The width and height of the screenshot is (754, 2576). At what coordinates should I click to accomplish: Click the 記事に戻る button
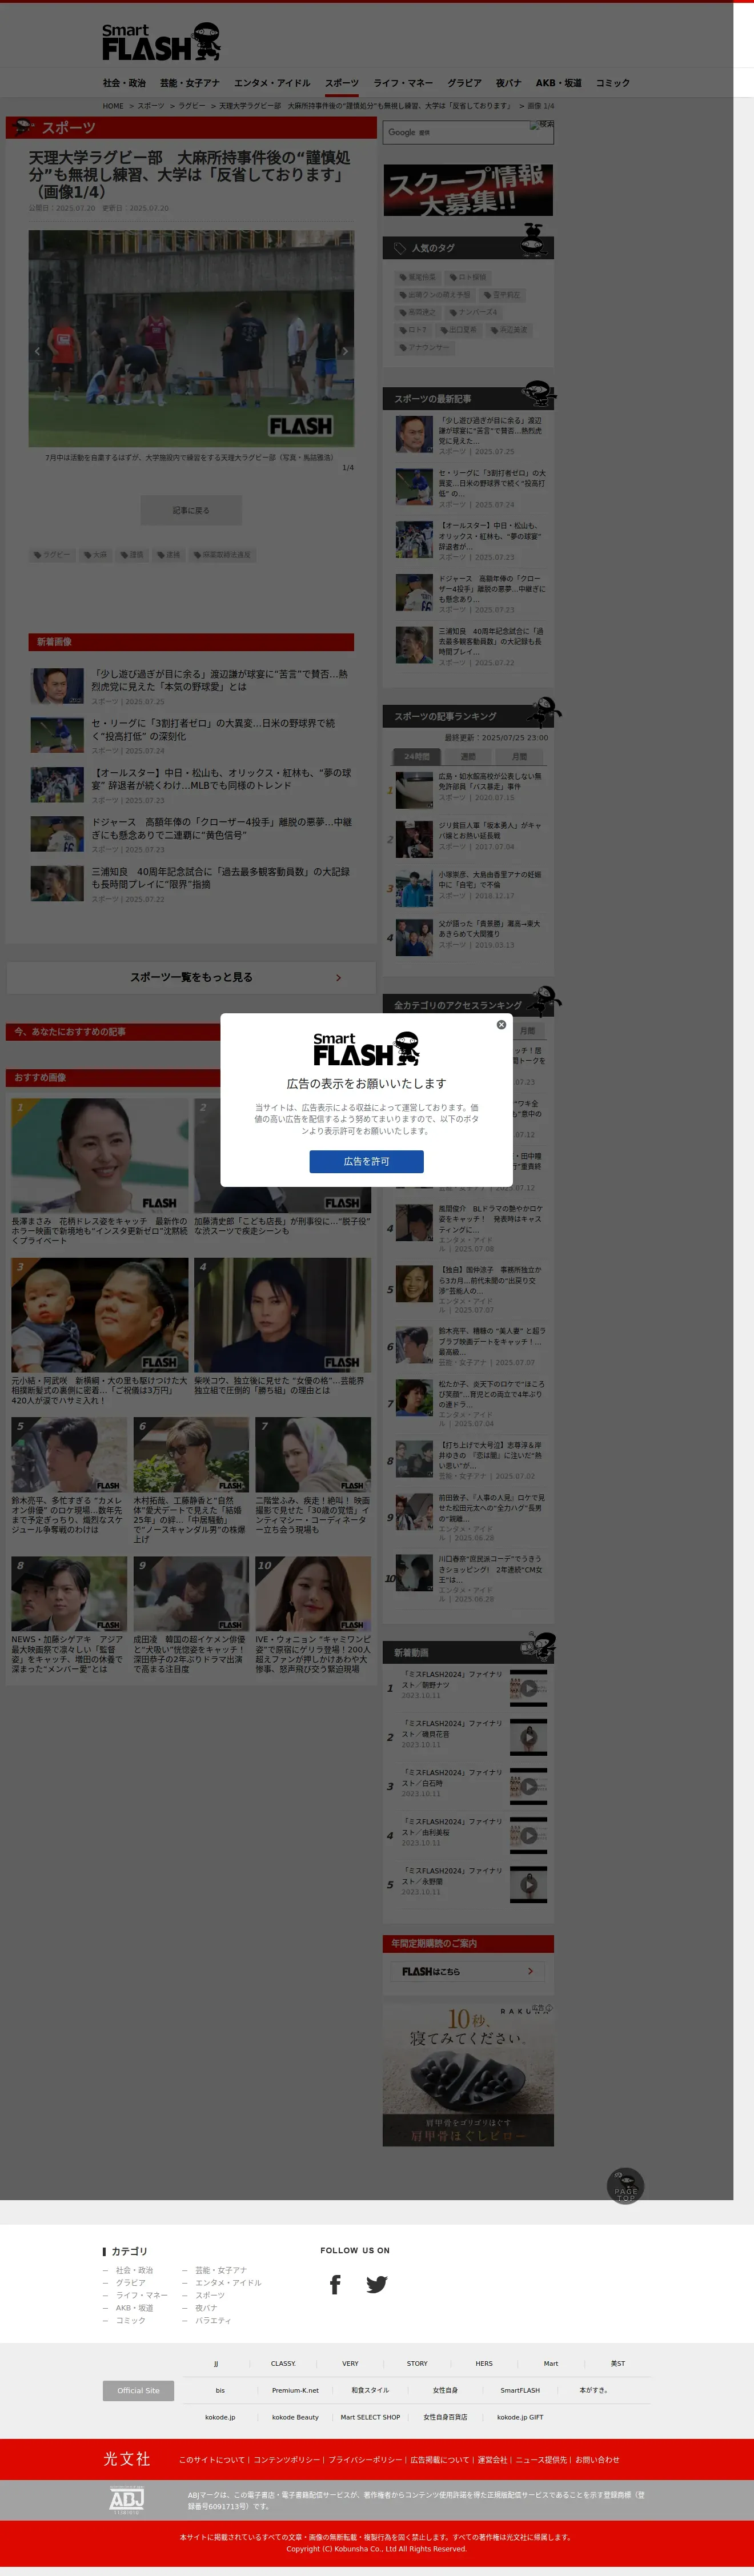tap(191, 510)
